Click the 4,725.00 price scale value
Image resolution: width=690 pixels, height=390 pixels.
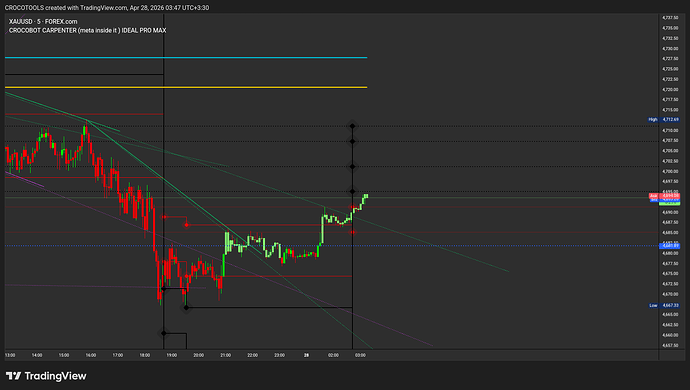point(670,69)
